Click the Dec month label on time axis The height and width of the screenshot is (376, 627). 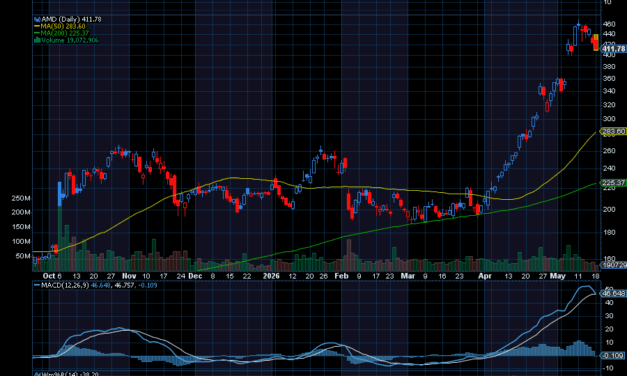point(195,276)
